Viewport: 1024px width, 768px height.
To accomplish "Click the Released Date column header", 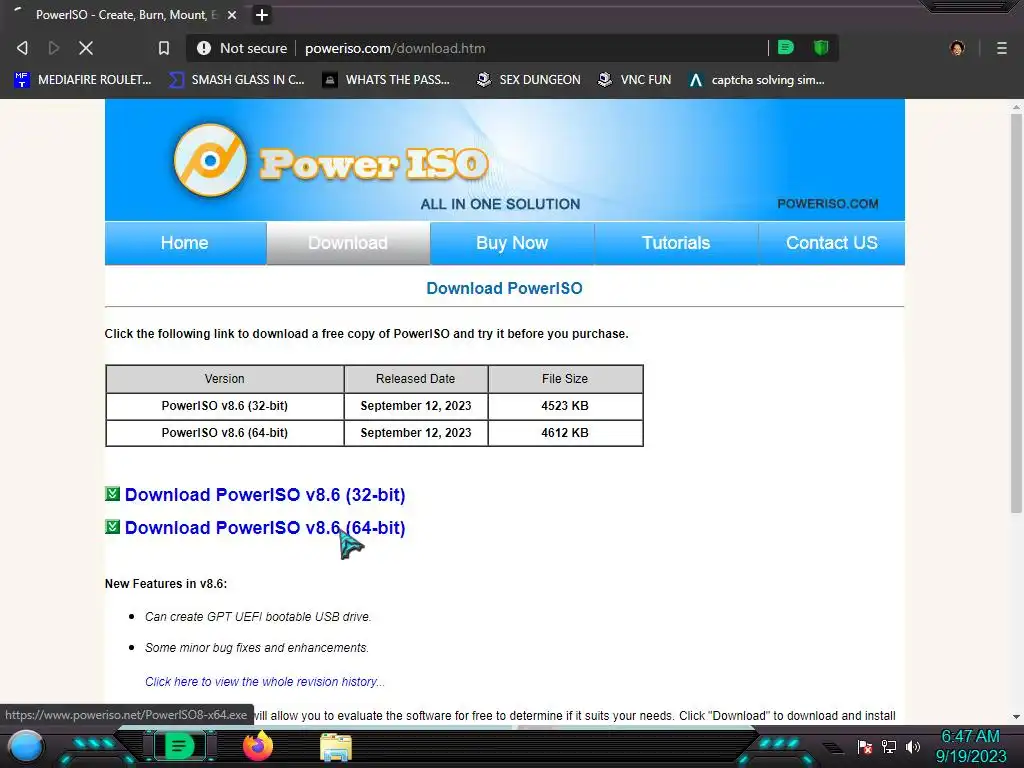I will click(415, 379).
